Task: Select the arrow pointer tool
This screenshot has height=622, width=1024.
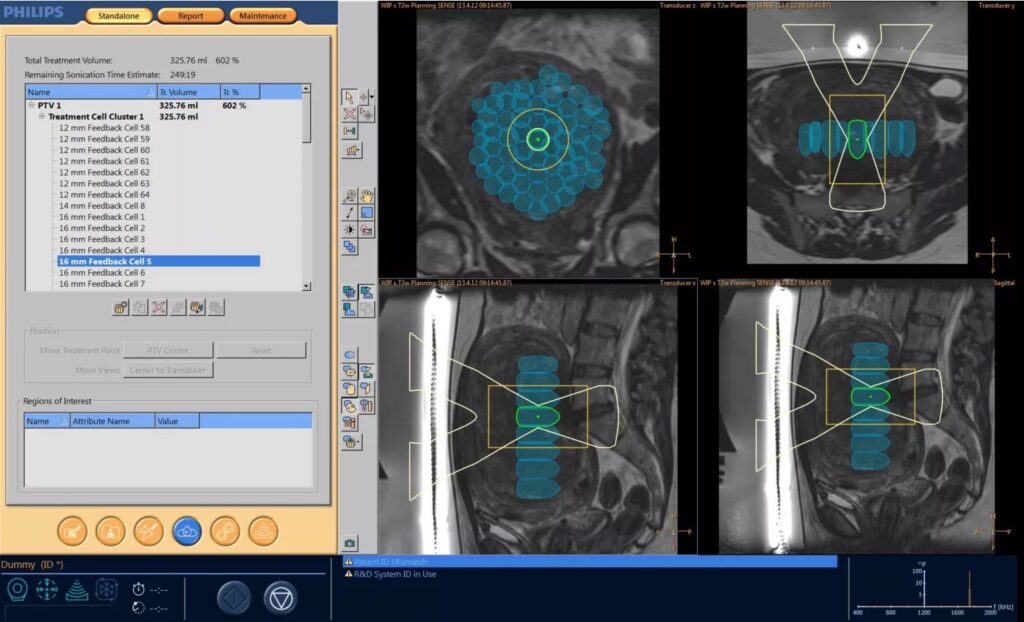Action: pos(350,97)
